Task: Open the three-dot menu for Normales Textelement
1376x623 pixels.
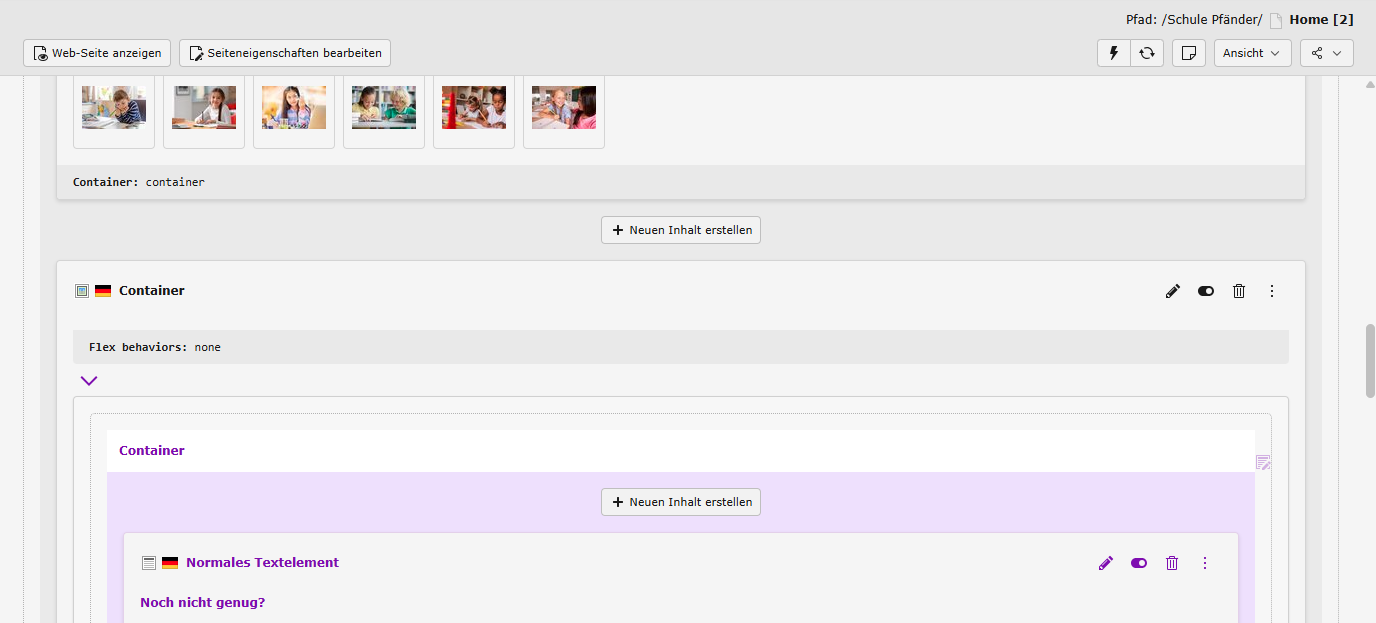Action: coord(1205,563)
